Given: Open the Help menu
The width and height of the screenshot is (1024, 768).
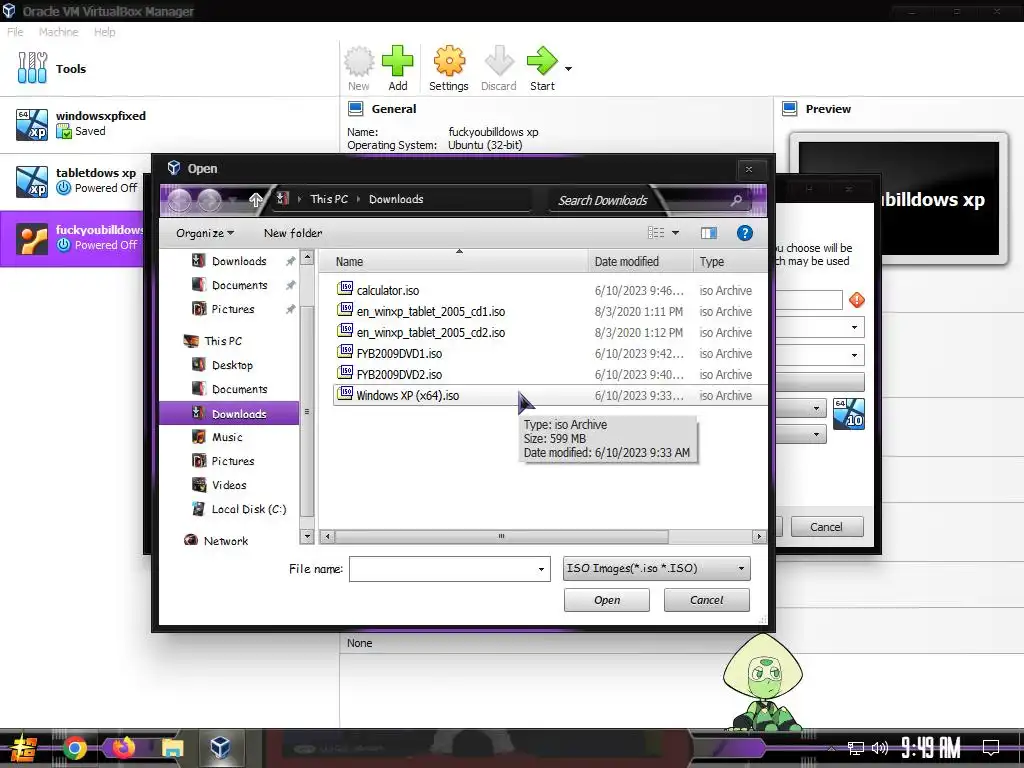Looking at the screenshot, I should 104,32.
